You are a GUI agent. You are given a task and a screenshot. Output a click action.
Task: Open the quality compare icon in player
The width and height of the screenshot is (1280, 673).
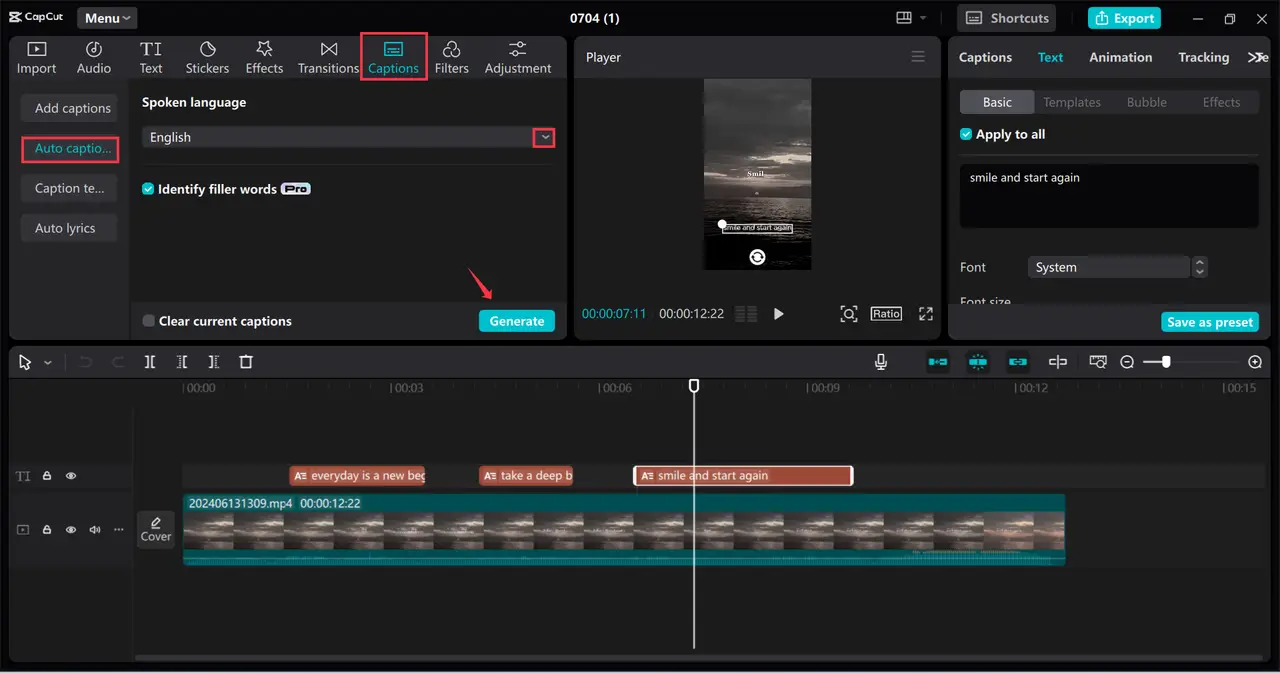746,314
